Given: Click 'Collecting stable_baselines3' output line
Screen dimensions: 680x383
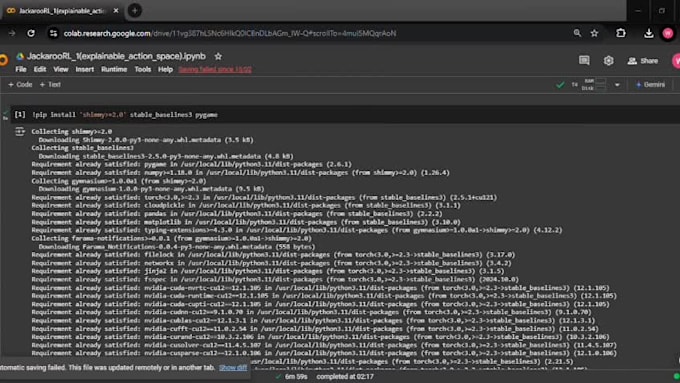Looking at the screenshot, I should [82, 148].
